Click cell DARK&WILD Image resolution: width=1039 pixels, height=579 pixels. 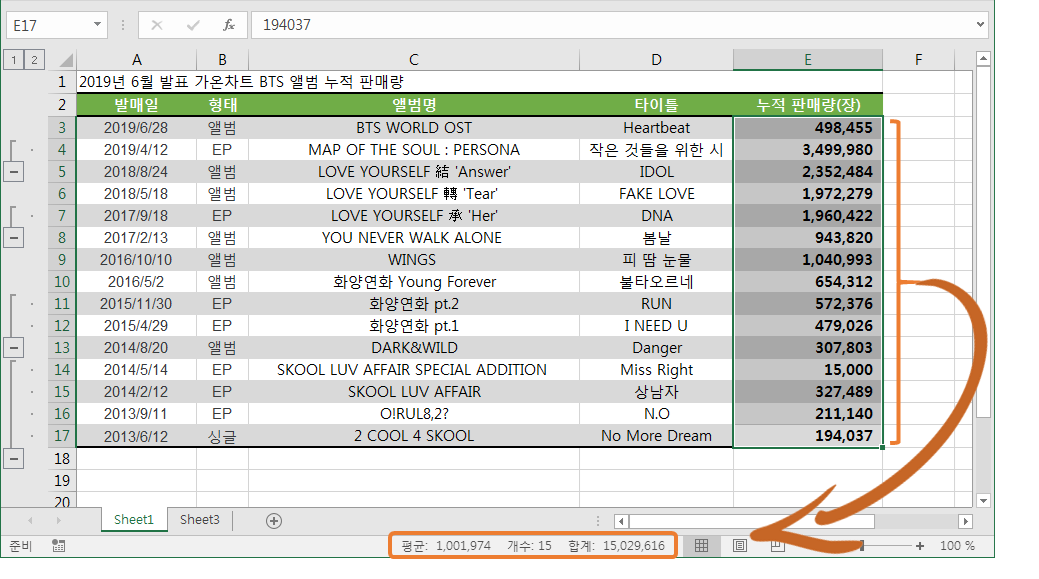click(x=413, y=348)
